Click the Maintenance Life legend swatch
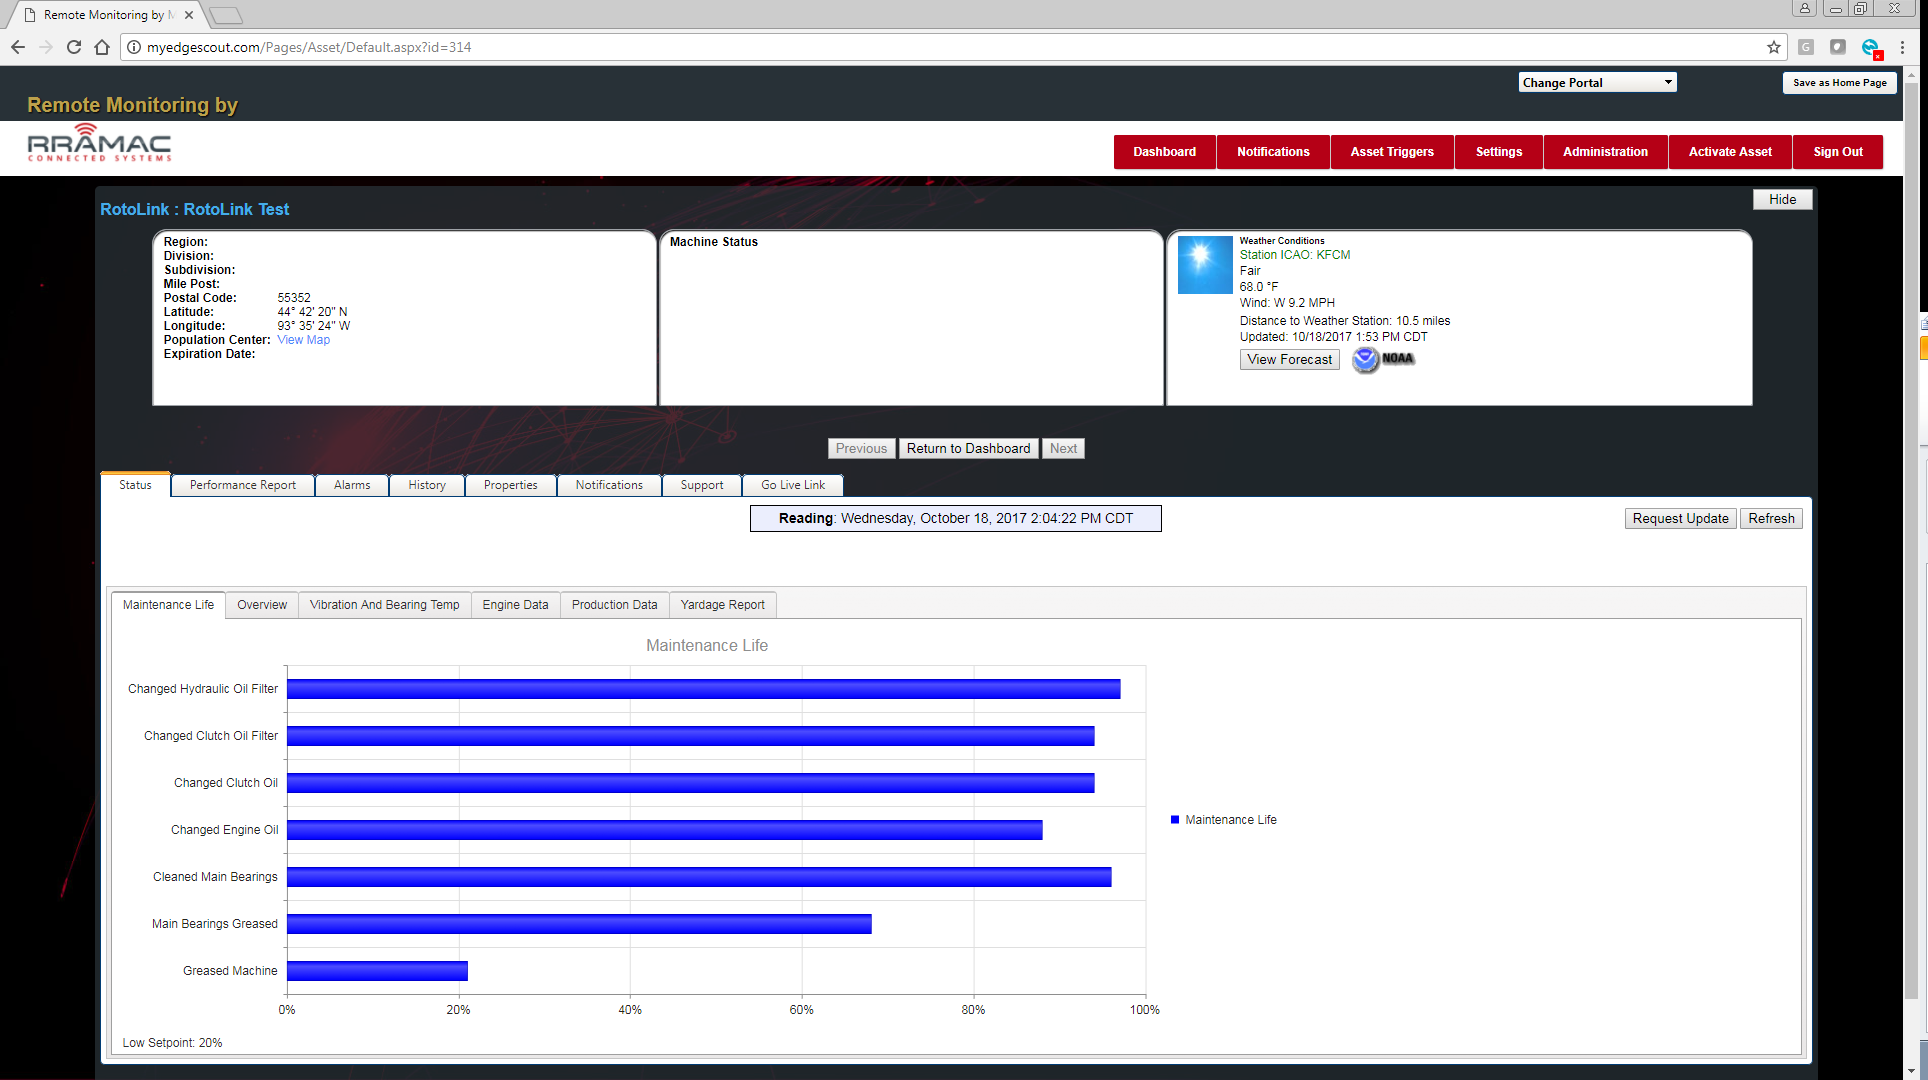This screenshot has width=1928, height=1080. click(1173, 819)
